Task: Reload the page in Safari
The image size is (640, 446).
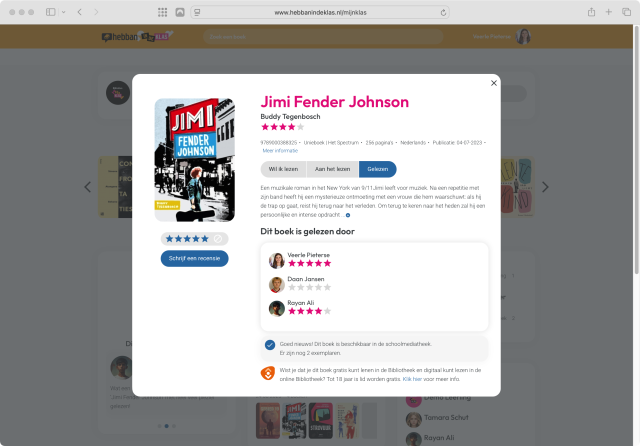Action: pos(443,13)
